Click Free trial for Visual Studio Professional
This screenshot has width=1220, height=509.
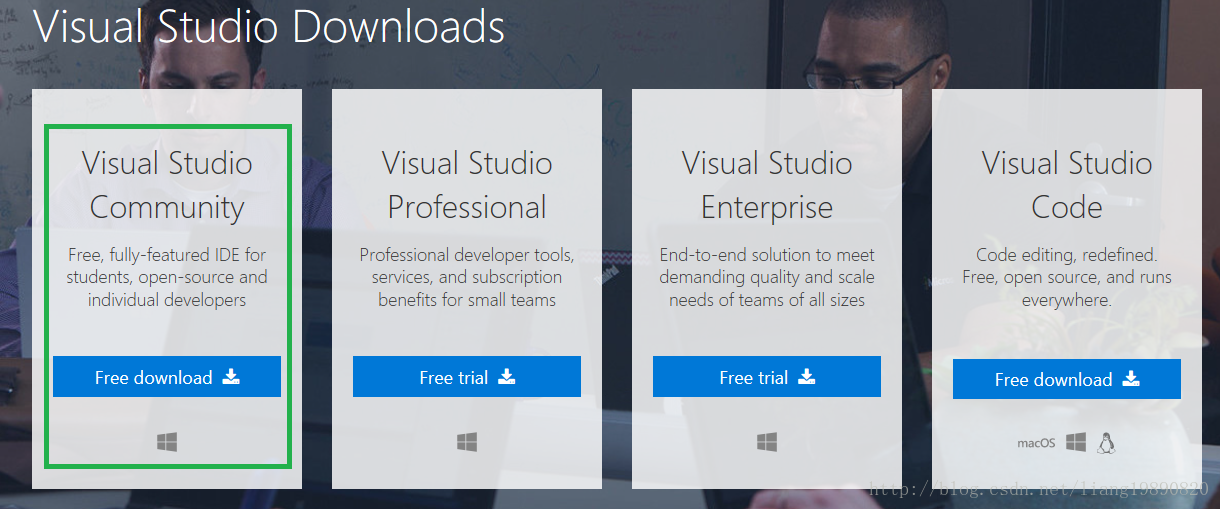pos(467,377)
